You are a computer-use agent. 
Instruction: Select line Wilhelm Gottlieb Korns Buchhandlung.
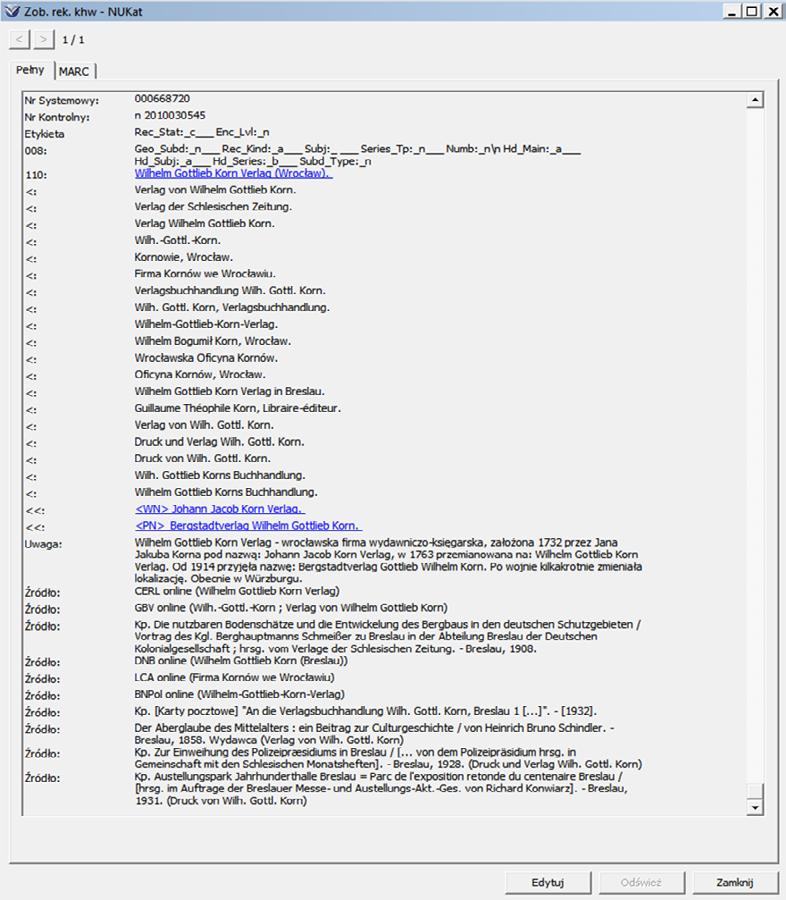click(226, 492)
